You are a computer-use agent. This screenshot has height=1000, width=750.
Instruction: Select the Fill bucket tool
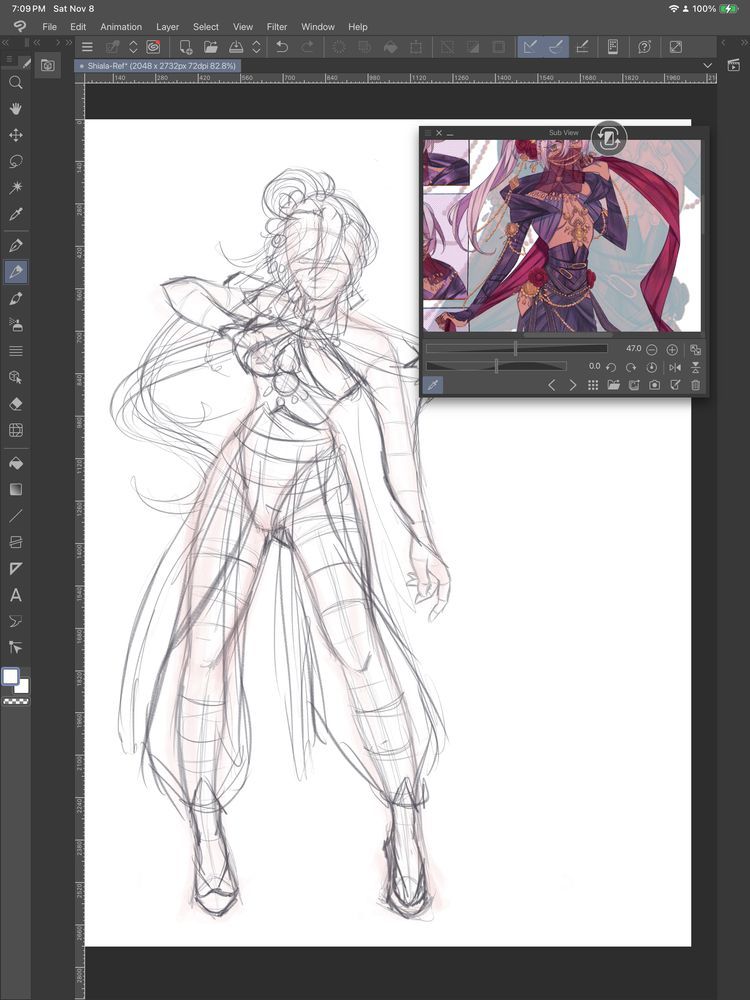(x=16, y=463)
